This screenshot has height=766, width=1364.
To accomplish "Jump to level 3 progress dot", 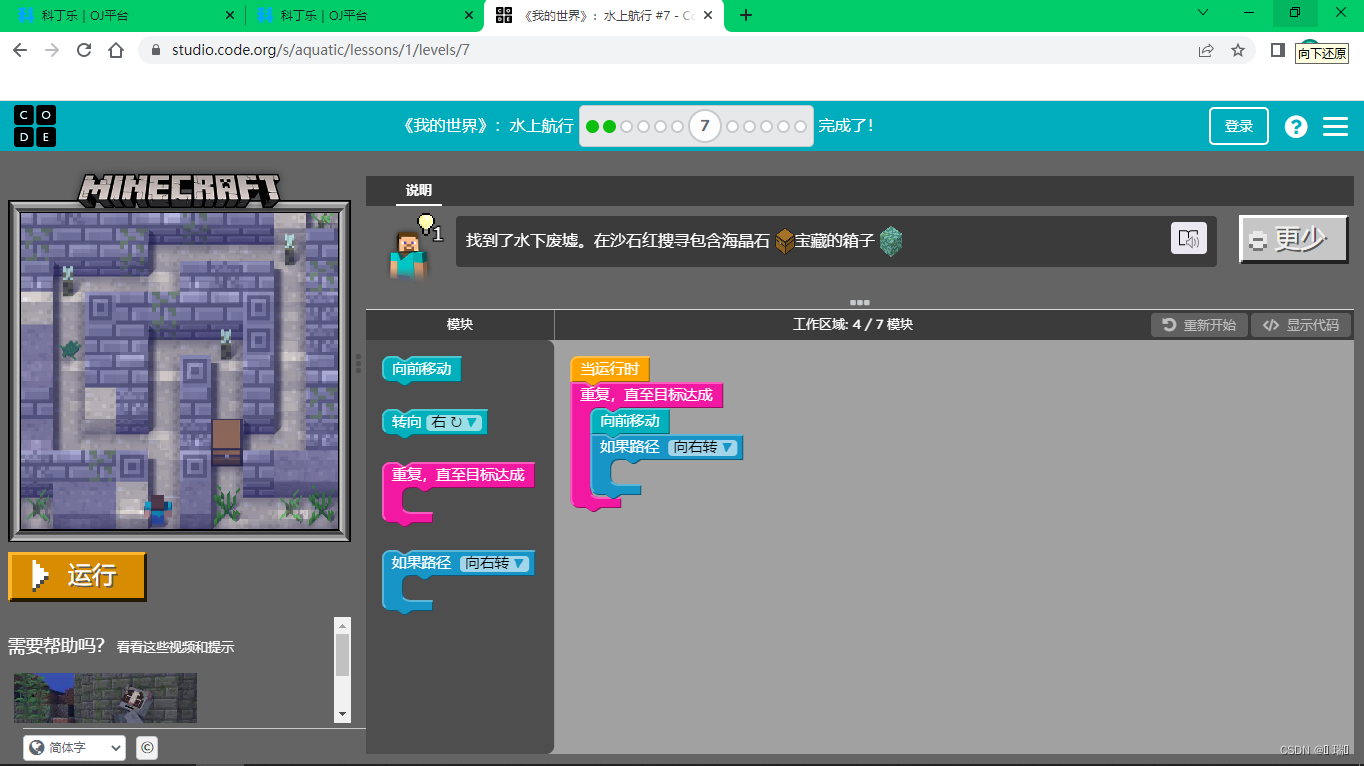I will point(626,126).
